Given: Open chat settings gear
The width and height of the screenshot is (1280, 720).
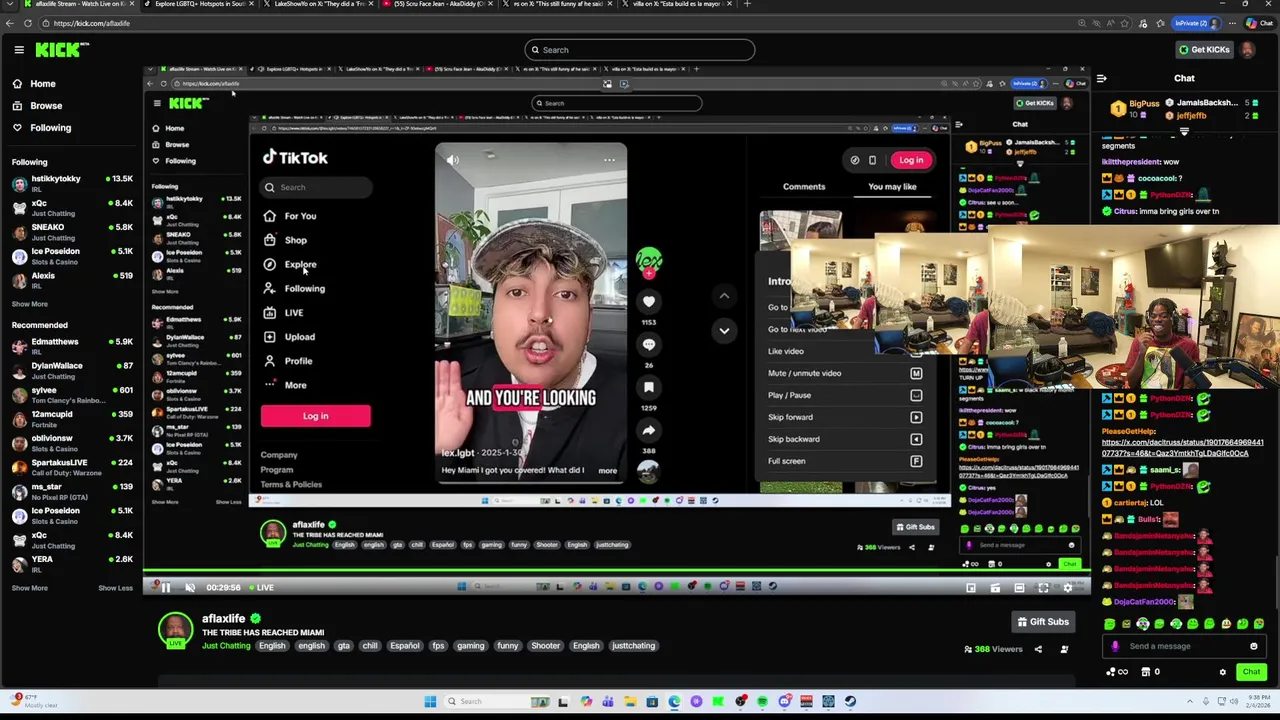Looking at the screenshot, I should coord(1222,672).
